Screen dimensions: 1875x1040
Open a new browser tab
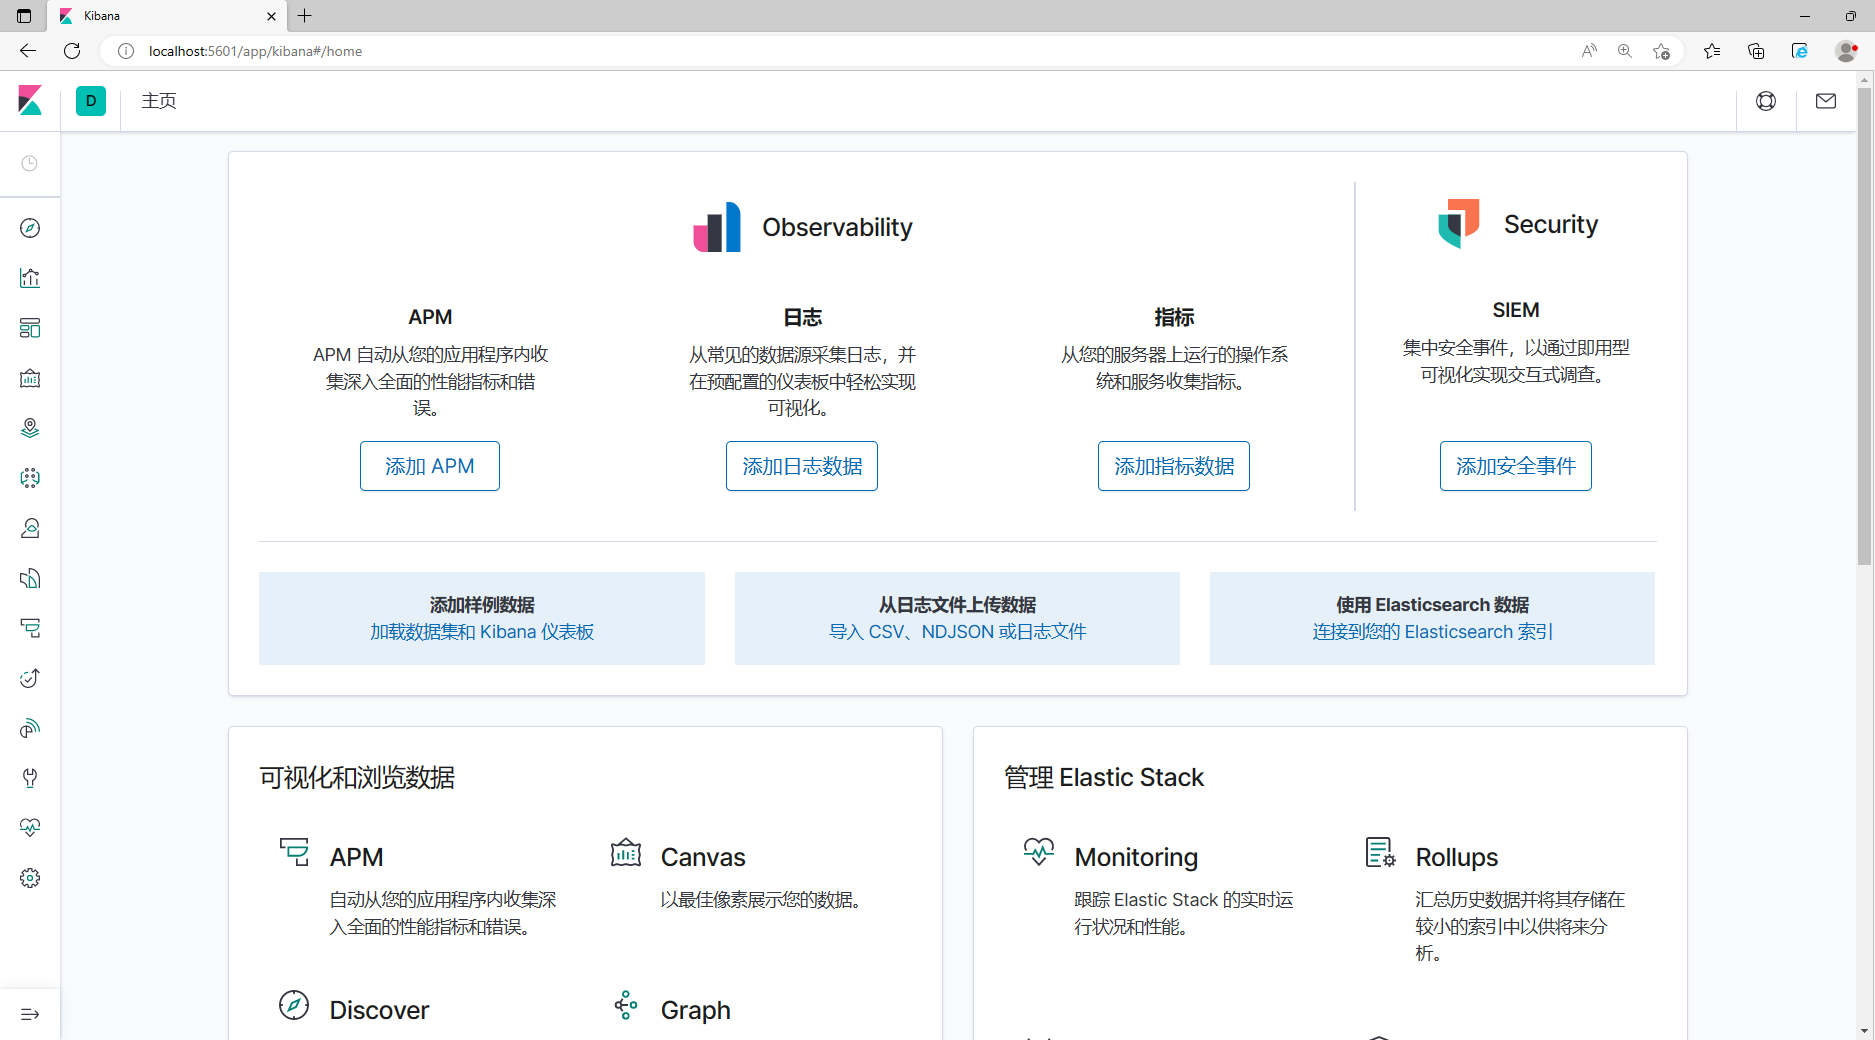click(305, 16)
